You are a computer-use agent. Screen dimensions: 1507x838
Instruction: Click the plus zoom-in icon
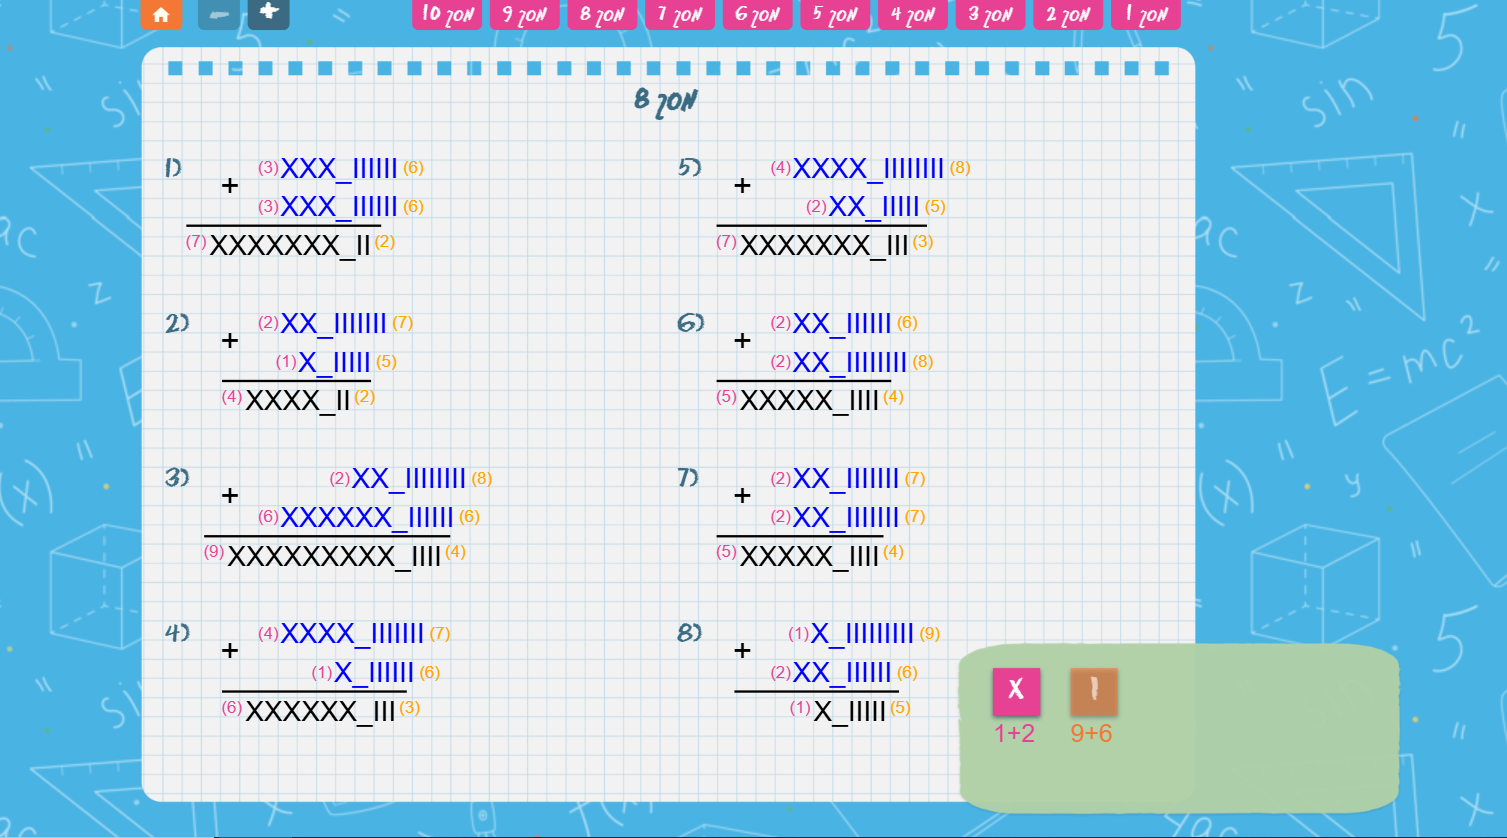pos(268,13)
